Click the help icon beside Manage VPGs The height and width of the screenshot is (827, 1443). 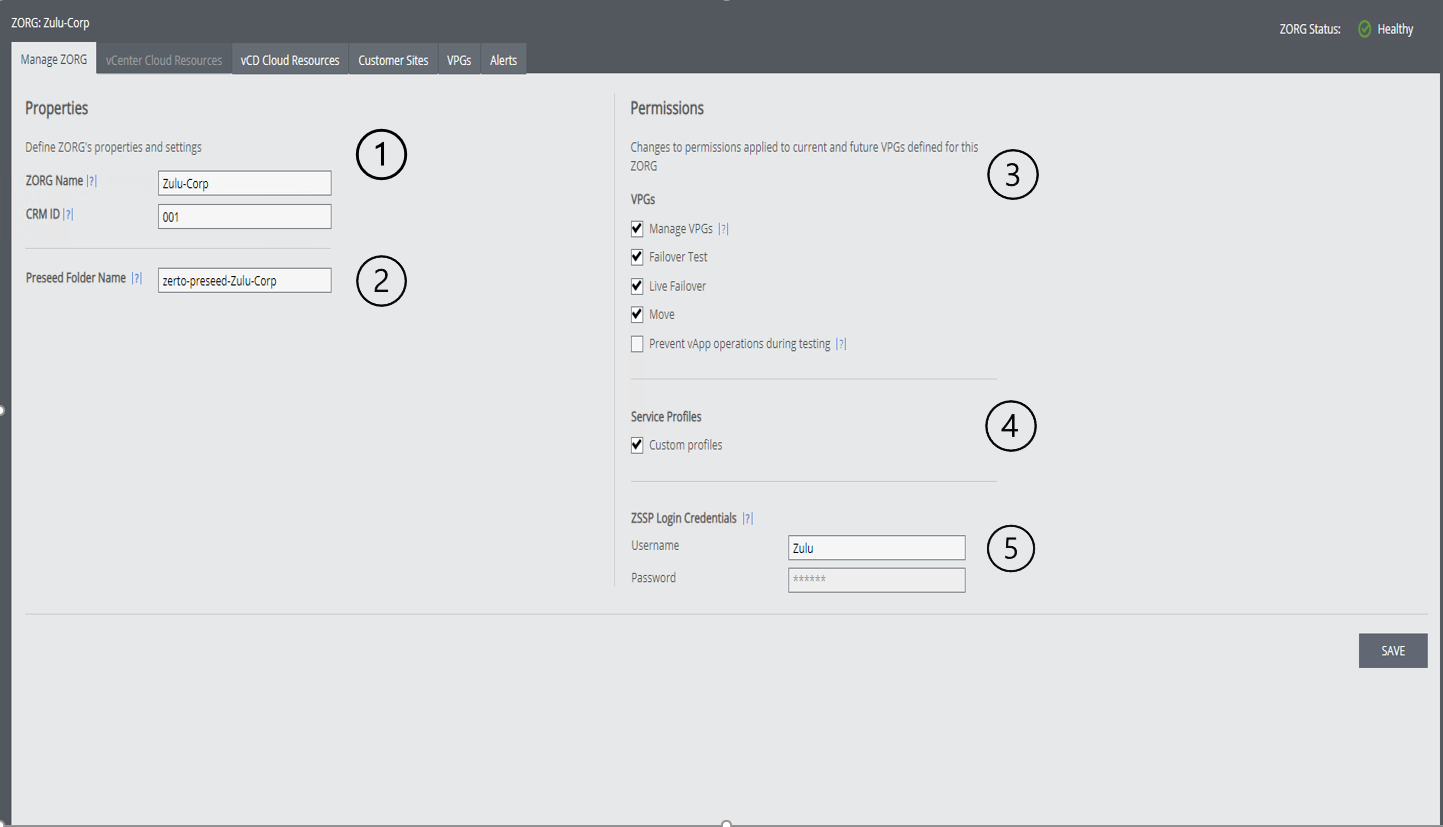723,229
